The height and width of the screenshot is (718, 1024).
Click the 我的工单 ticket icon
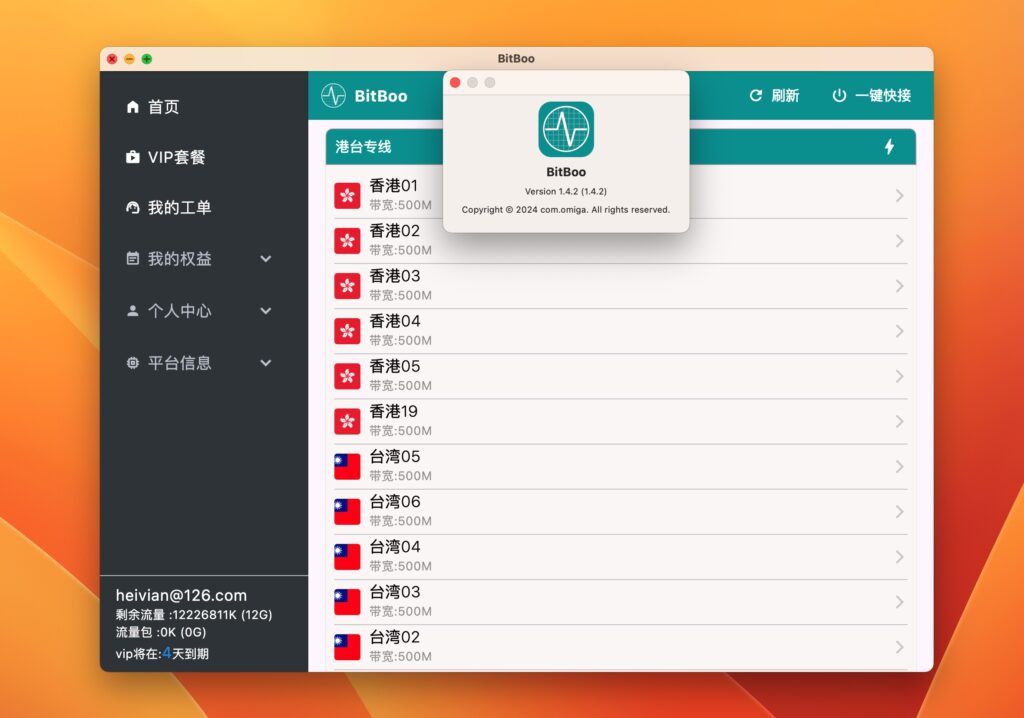tap(133, 208)
